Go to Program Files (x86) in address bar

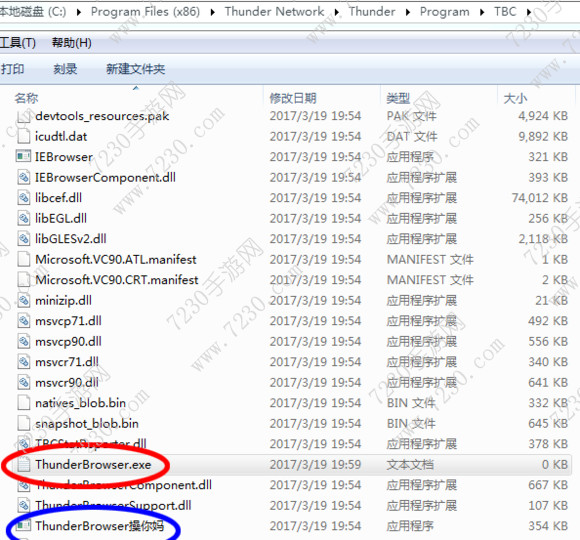pos(145,12)
